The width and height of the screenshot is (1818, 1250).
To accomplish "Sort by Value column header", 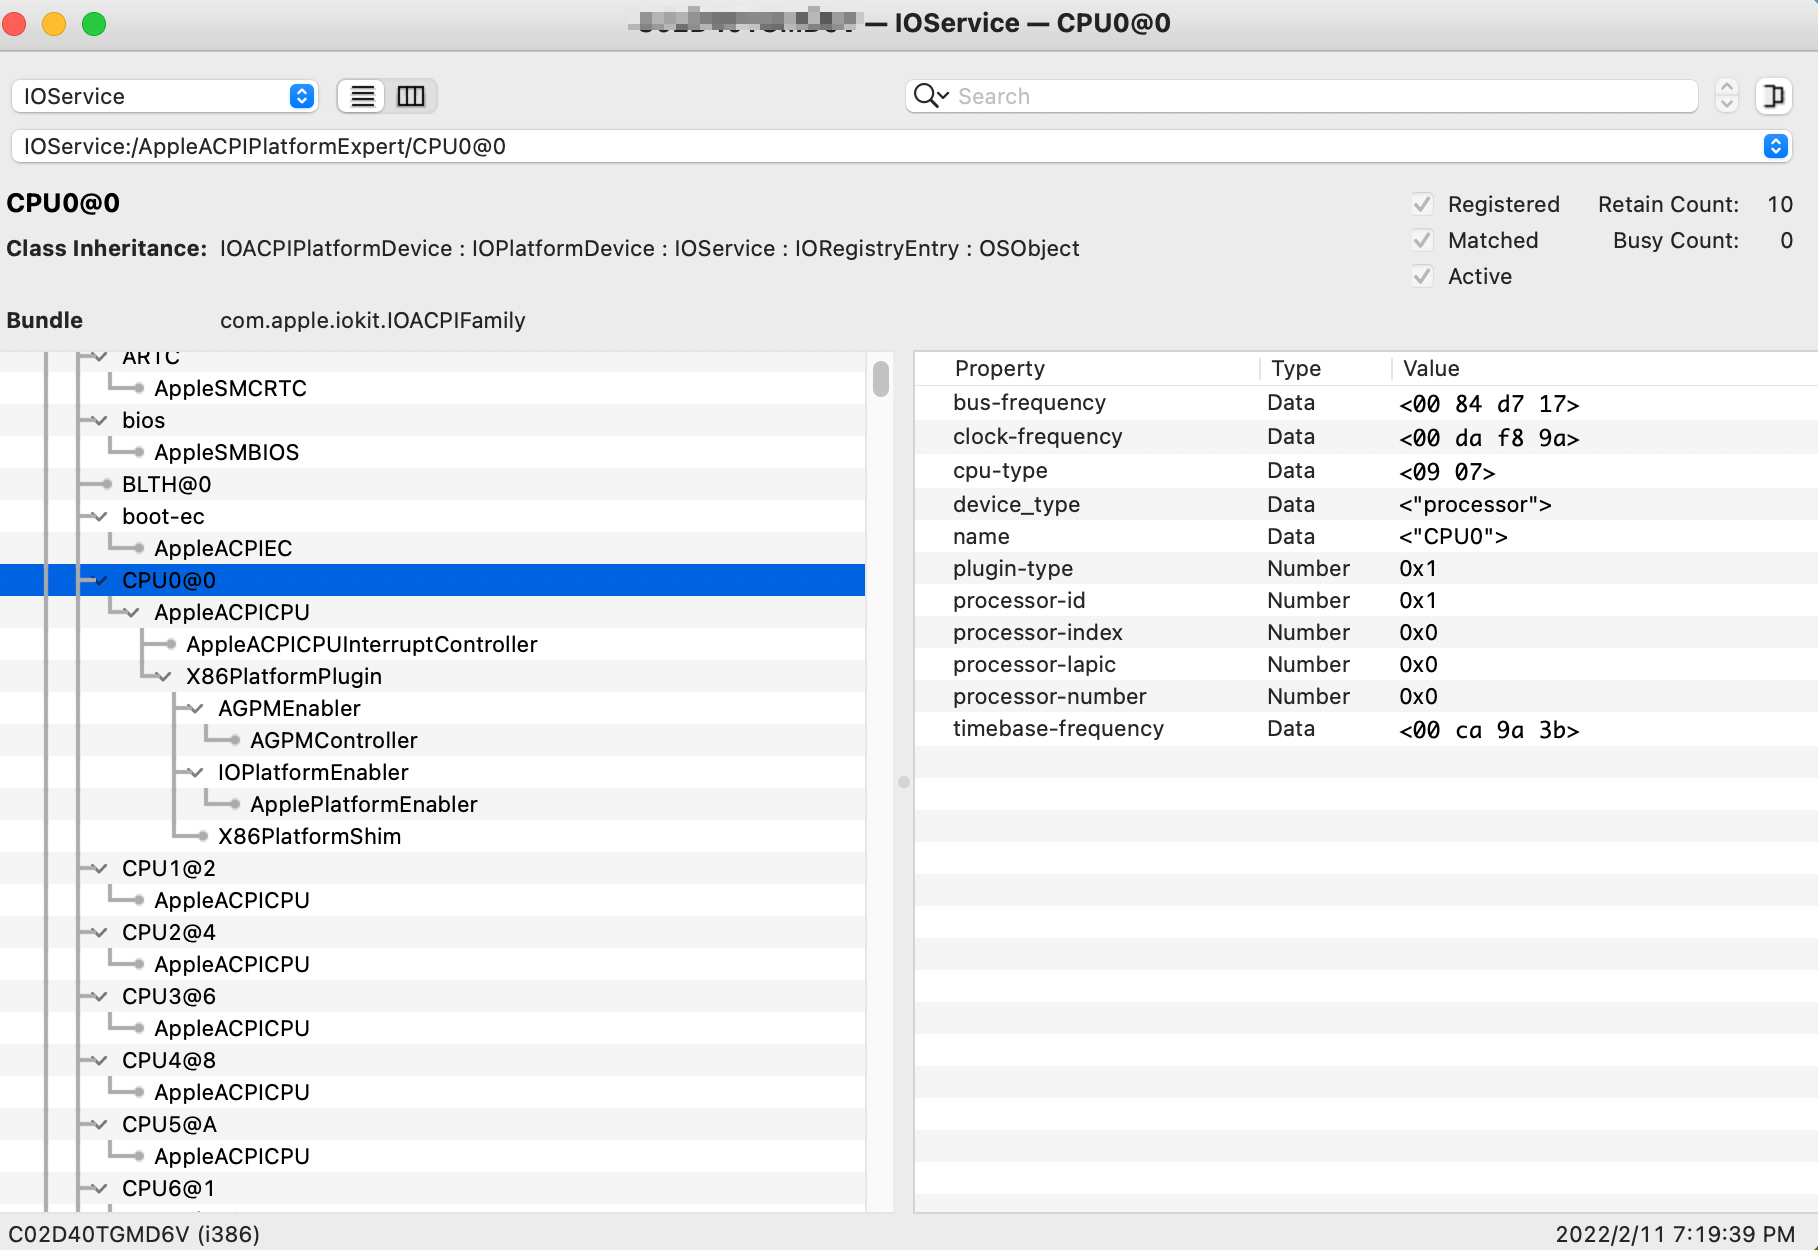I will [1431, 368].
